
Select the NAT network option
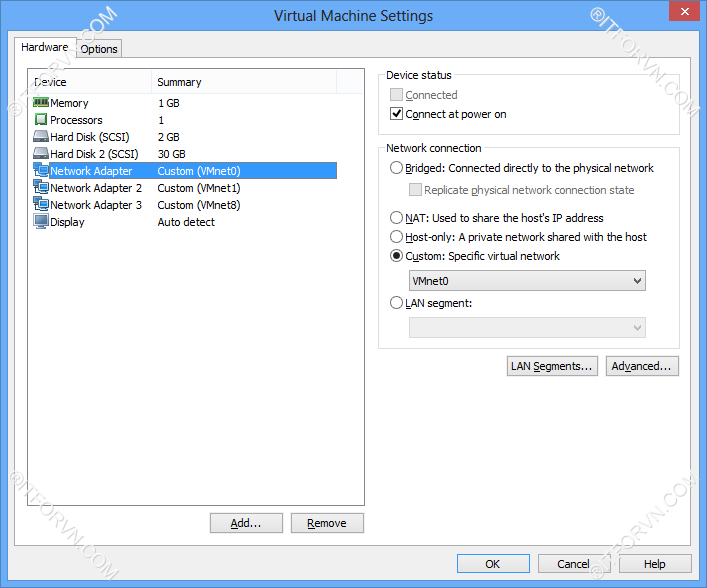point(396,218)
